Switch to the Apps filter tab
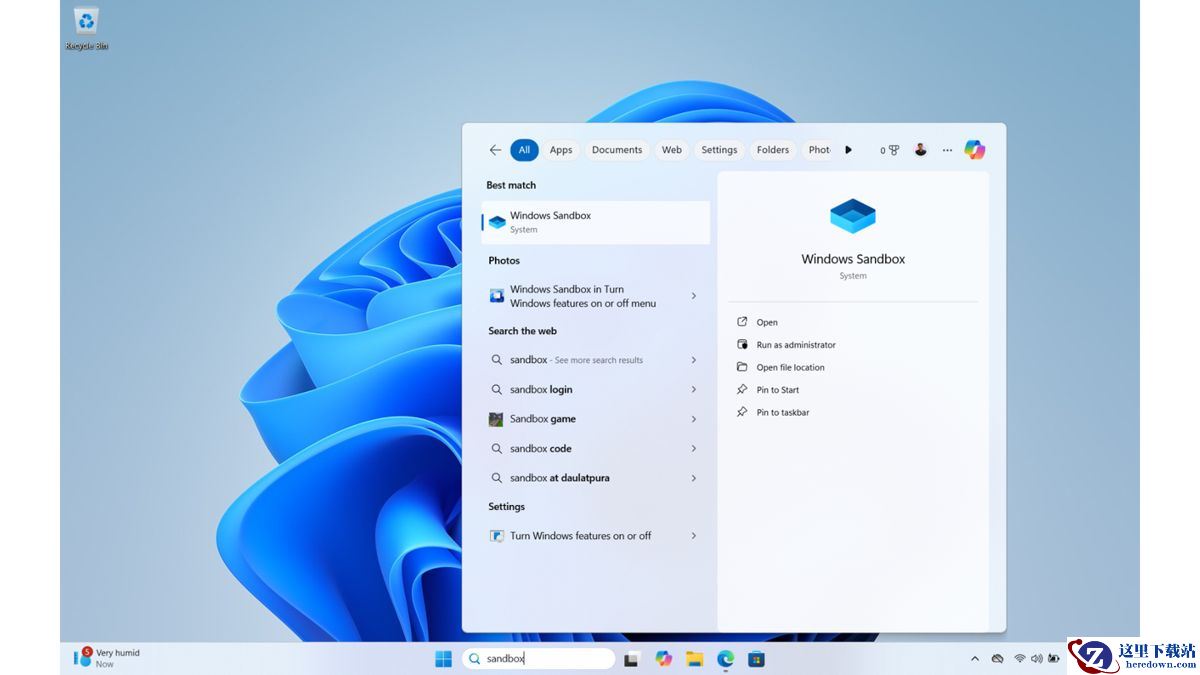Viewport: 1200px width, 675px height. [561, 150]
